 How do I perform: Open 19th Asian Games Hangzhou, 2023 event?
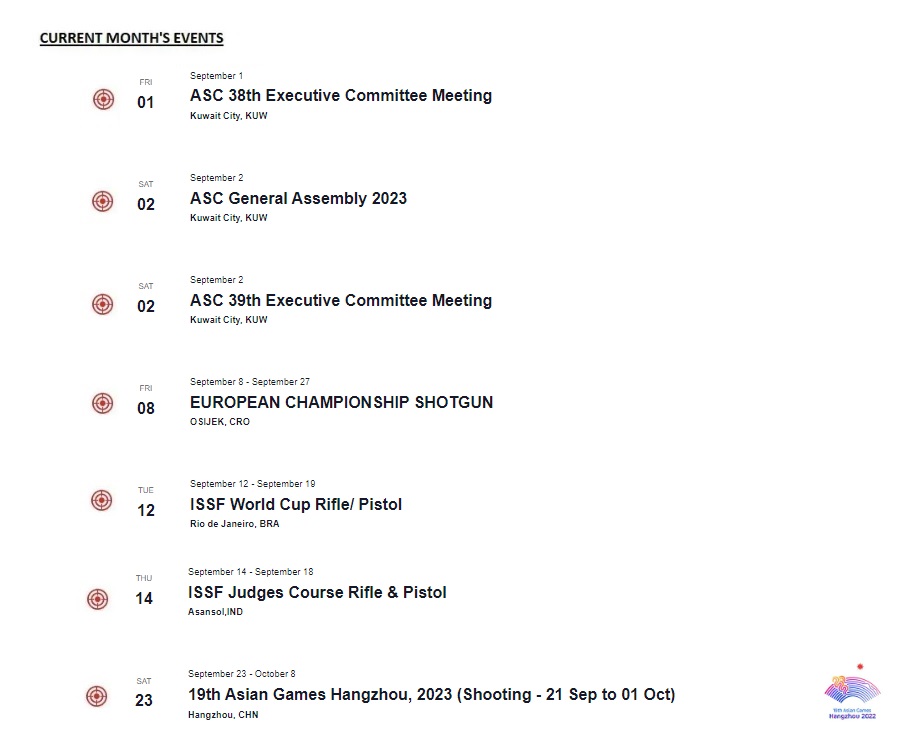431,694
